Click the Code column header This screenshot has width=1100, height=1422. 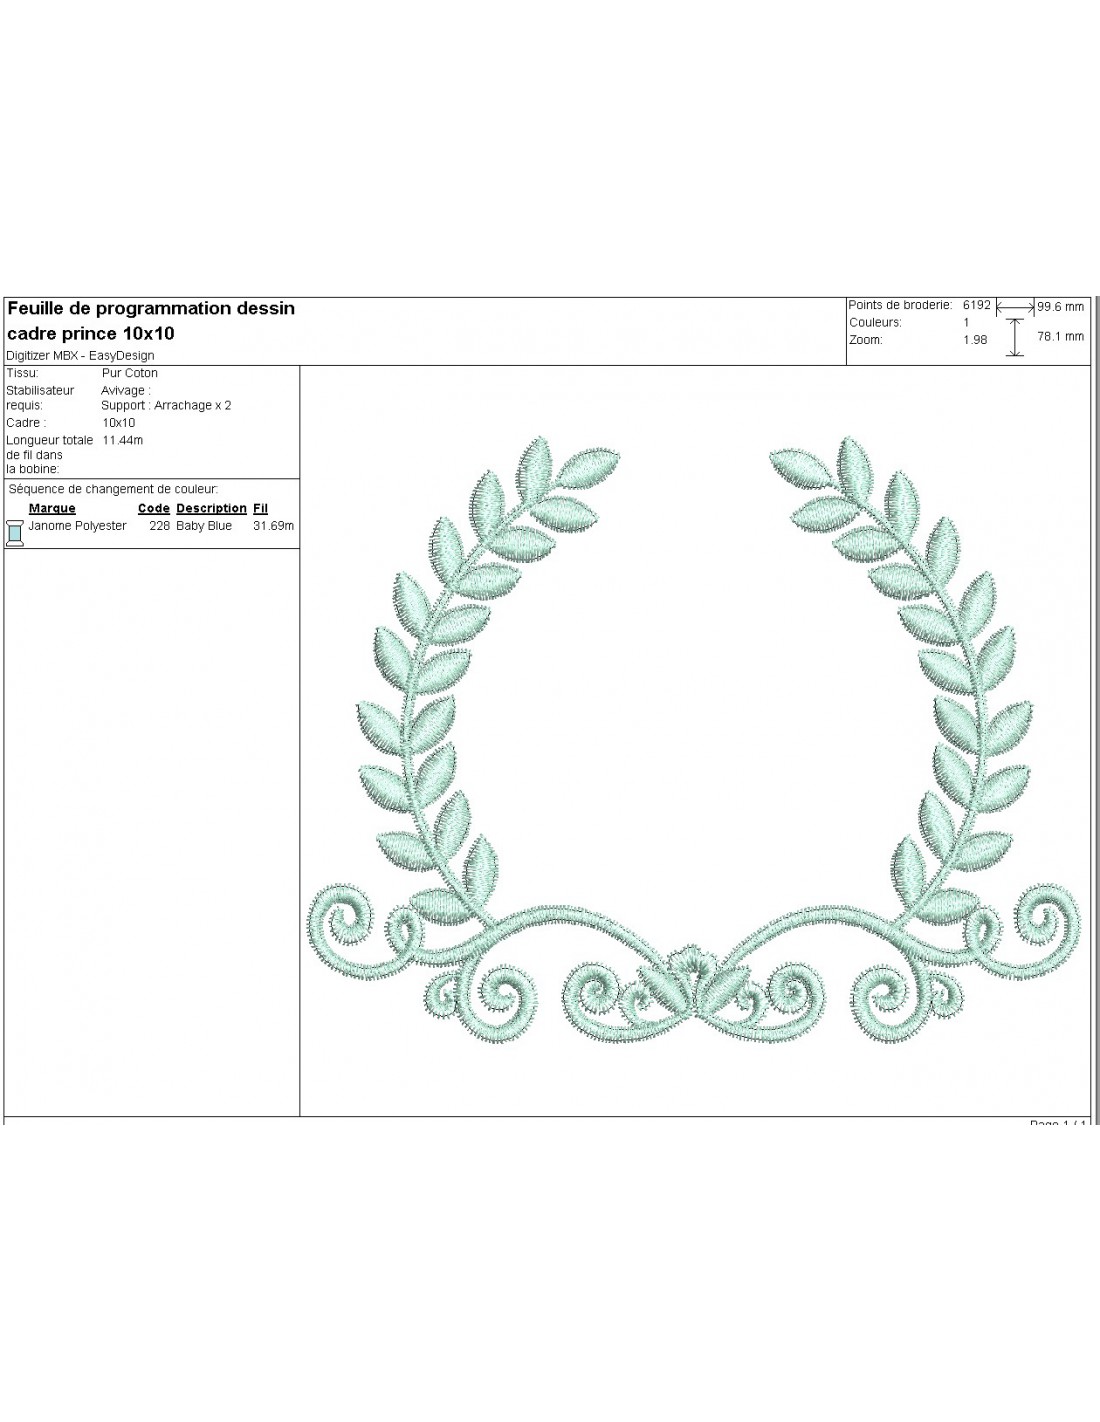[x=153, y=508]
